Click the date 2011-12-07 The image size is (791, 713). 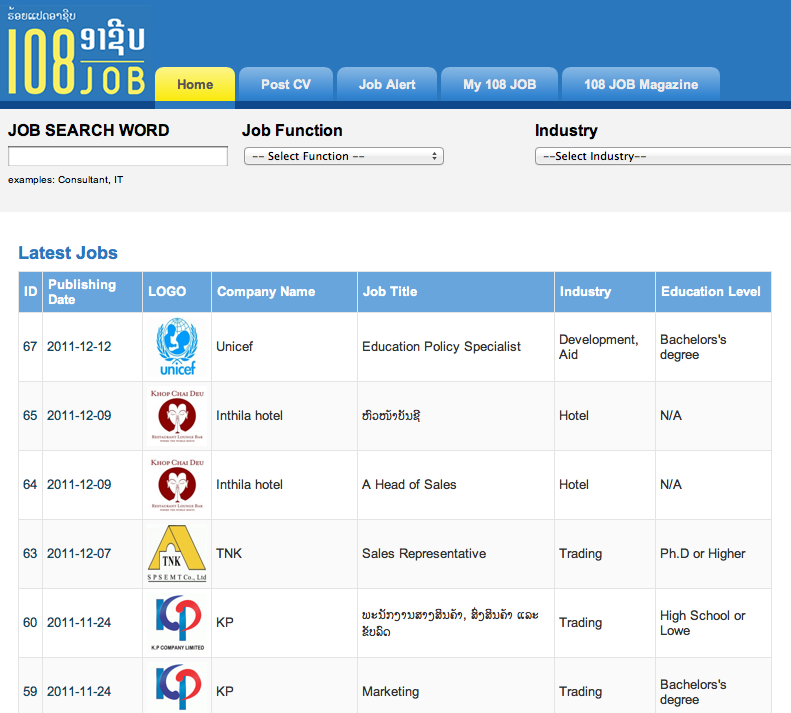79,554
